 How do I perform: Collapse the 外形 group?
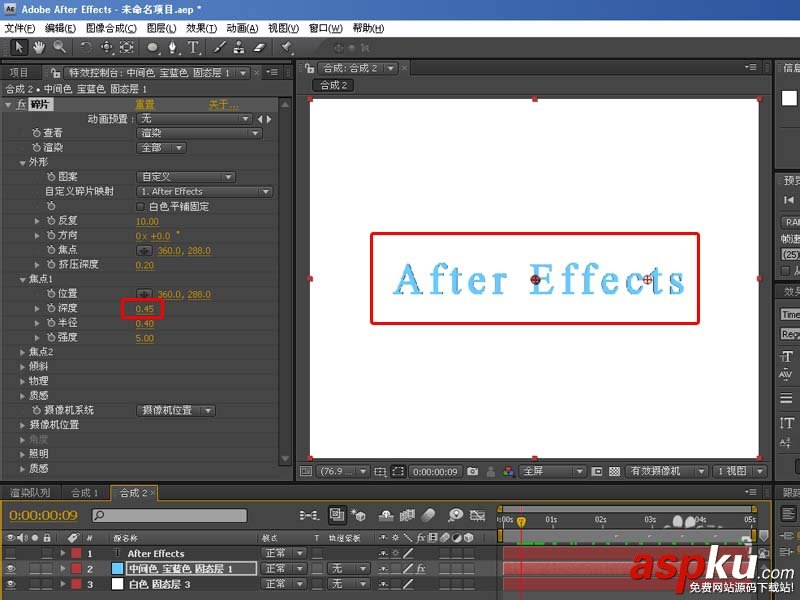(22, 163)
